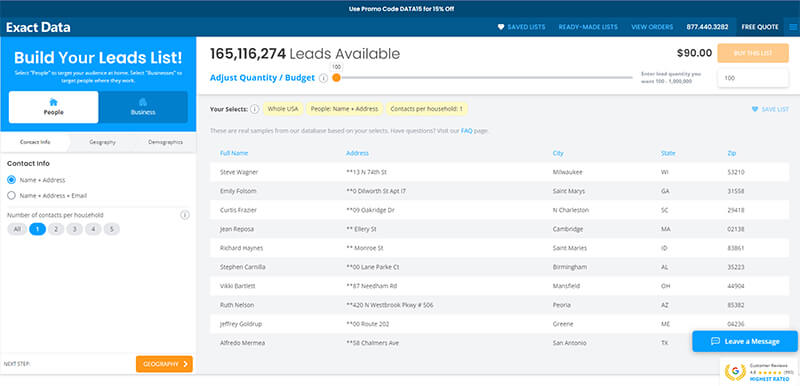Select All contacts per household

17,229
